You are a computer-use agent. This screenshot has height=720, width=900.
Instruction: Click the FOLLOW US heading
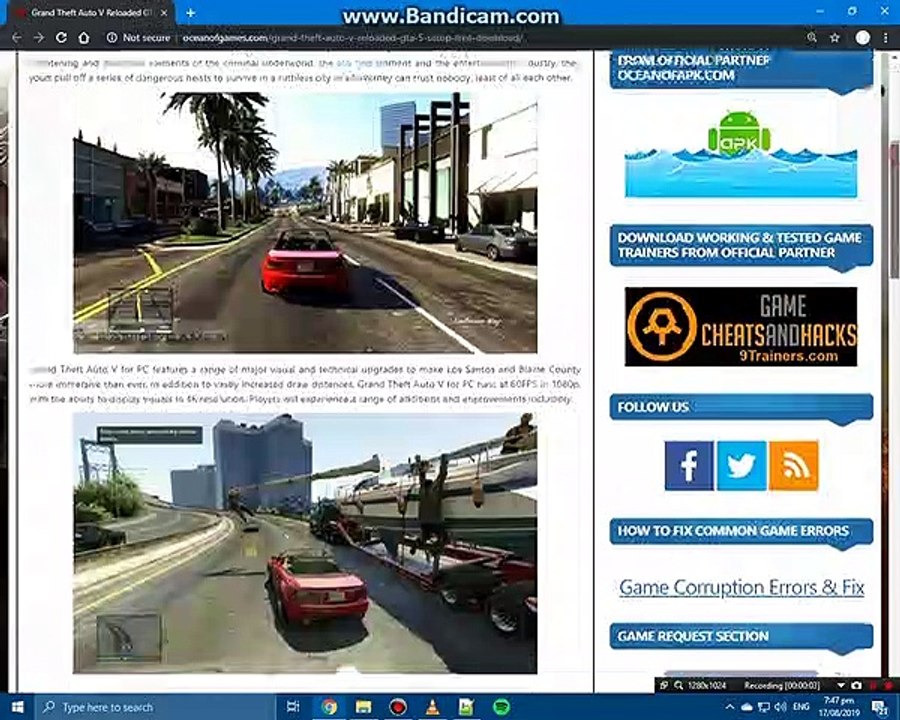click(x=741, y=407)
